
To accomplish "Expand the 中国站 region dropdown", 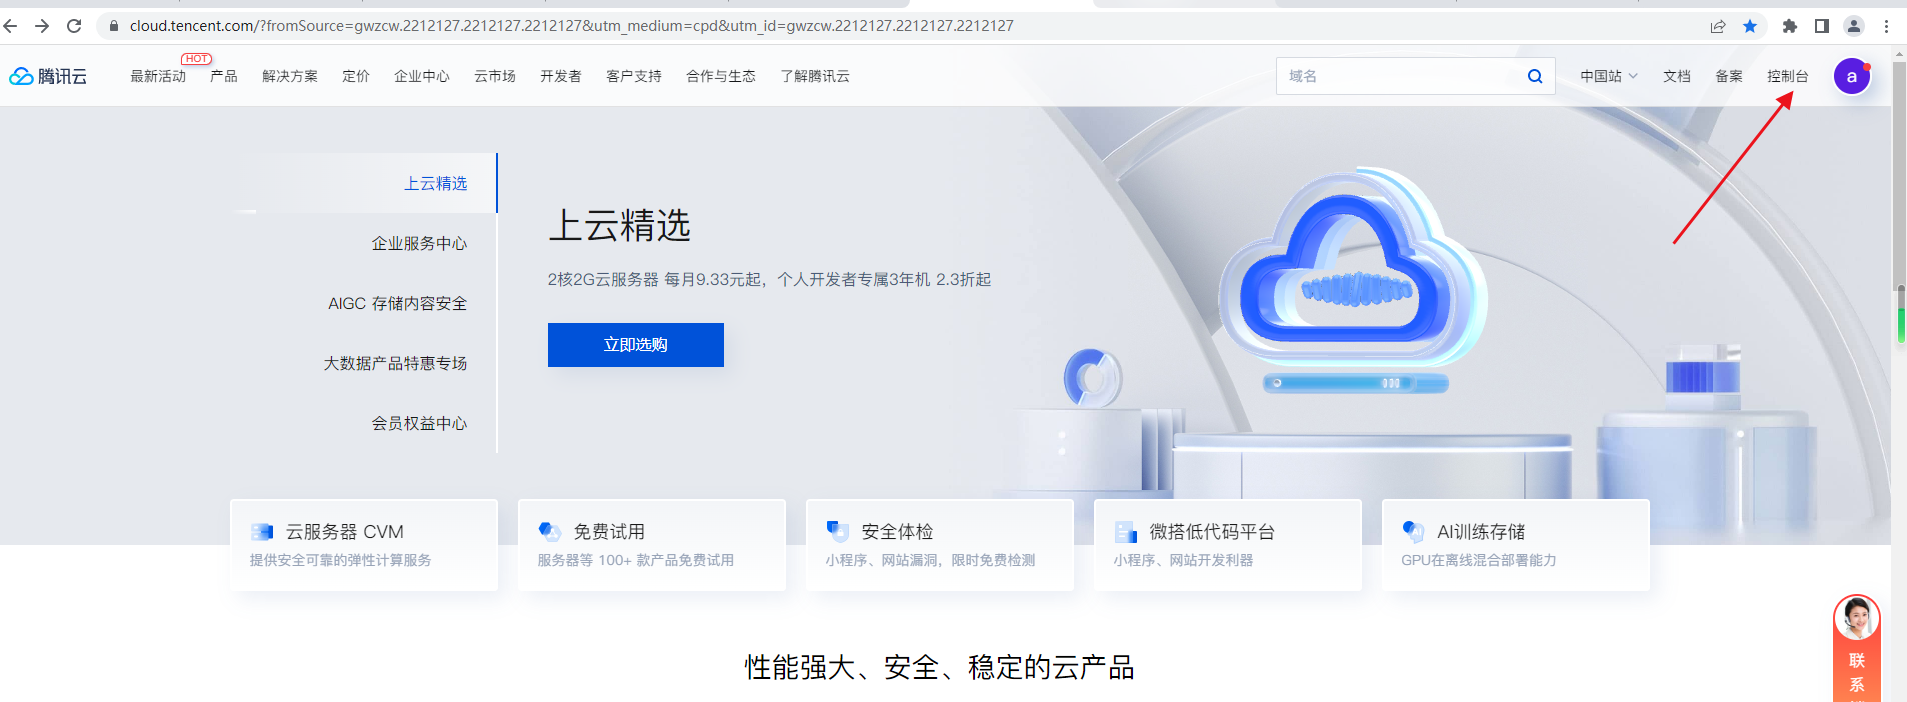I will pyautogui.click(x=1609, y=76).
